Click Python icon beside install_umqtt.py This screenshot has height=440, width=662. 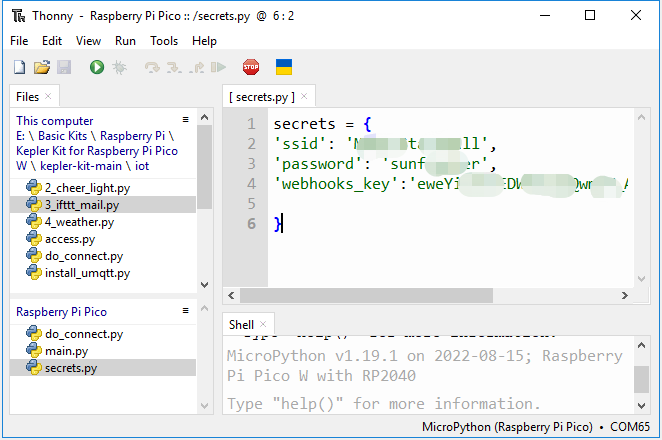(x=34, y=273)
